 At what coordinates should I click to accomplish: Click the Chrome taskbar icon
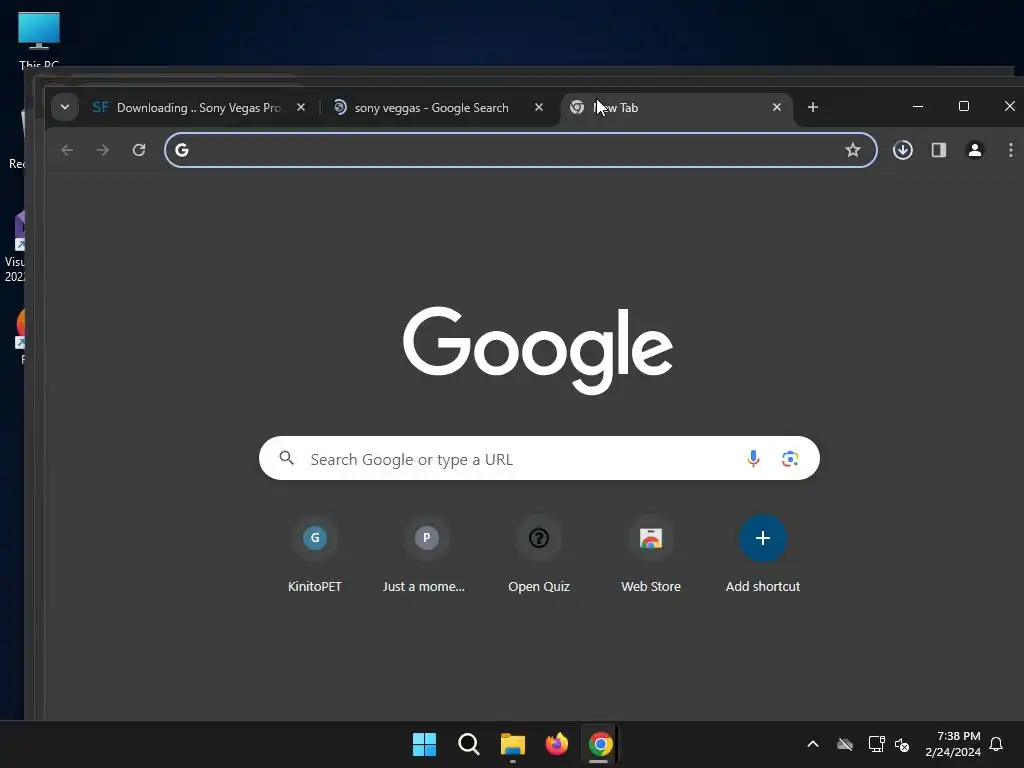tap(600, 744)
